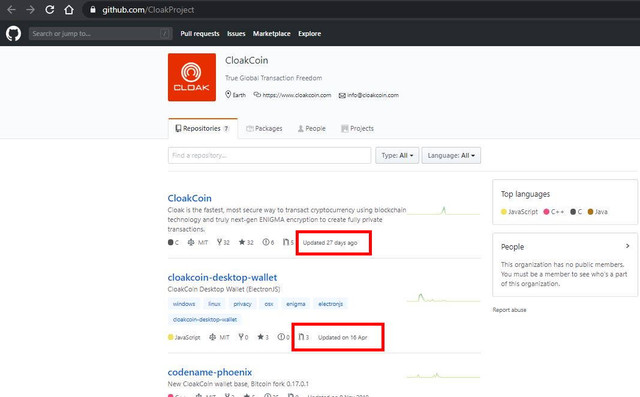Switch to the Projects tab

pos(357,129)
